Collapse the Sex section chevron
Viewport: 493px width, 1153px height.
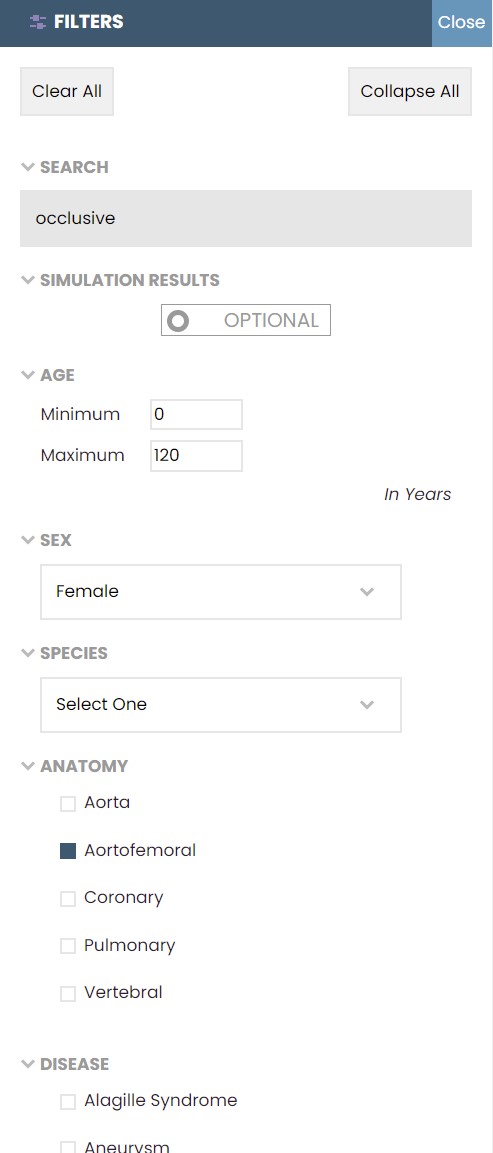[28, 540]
